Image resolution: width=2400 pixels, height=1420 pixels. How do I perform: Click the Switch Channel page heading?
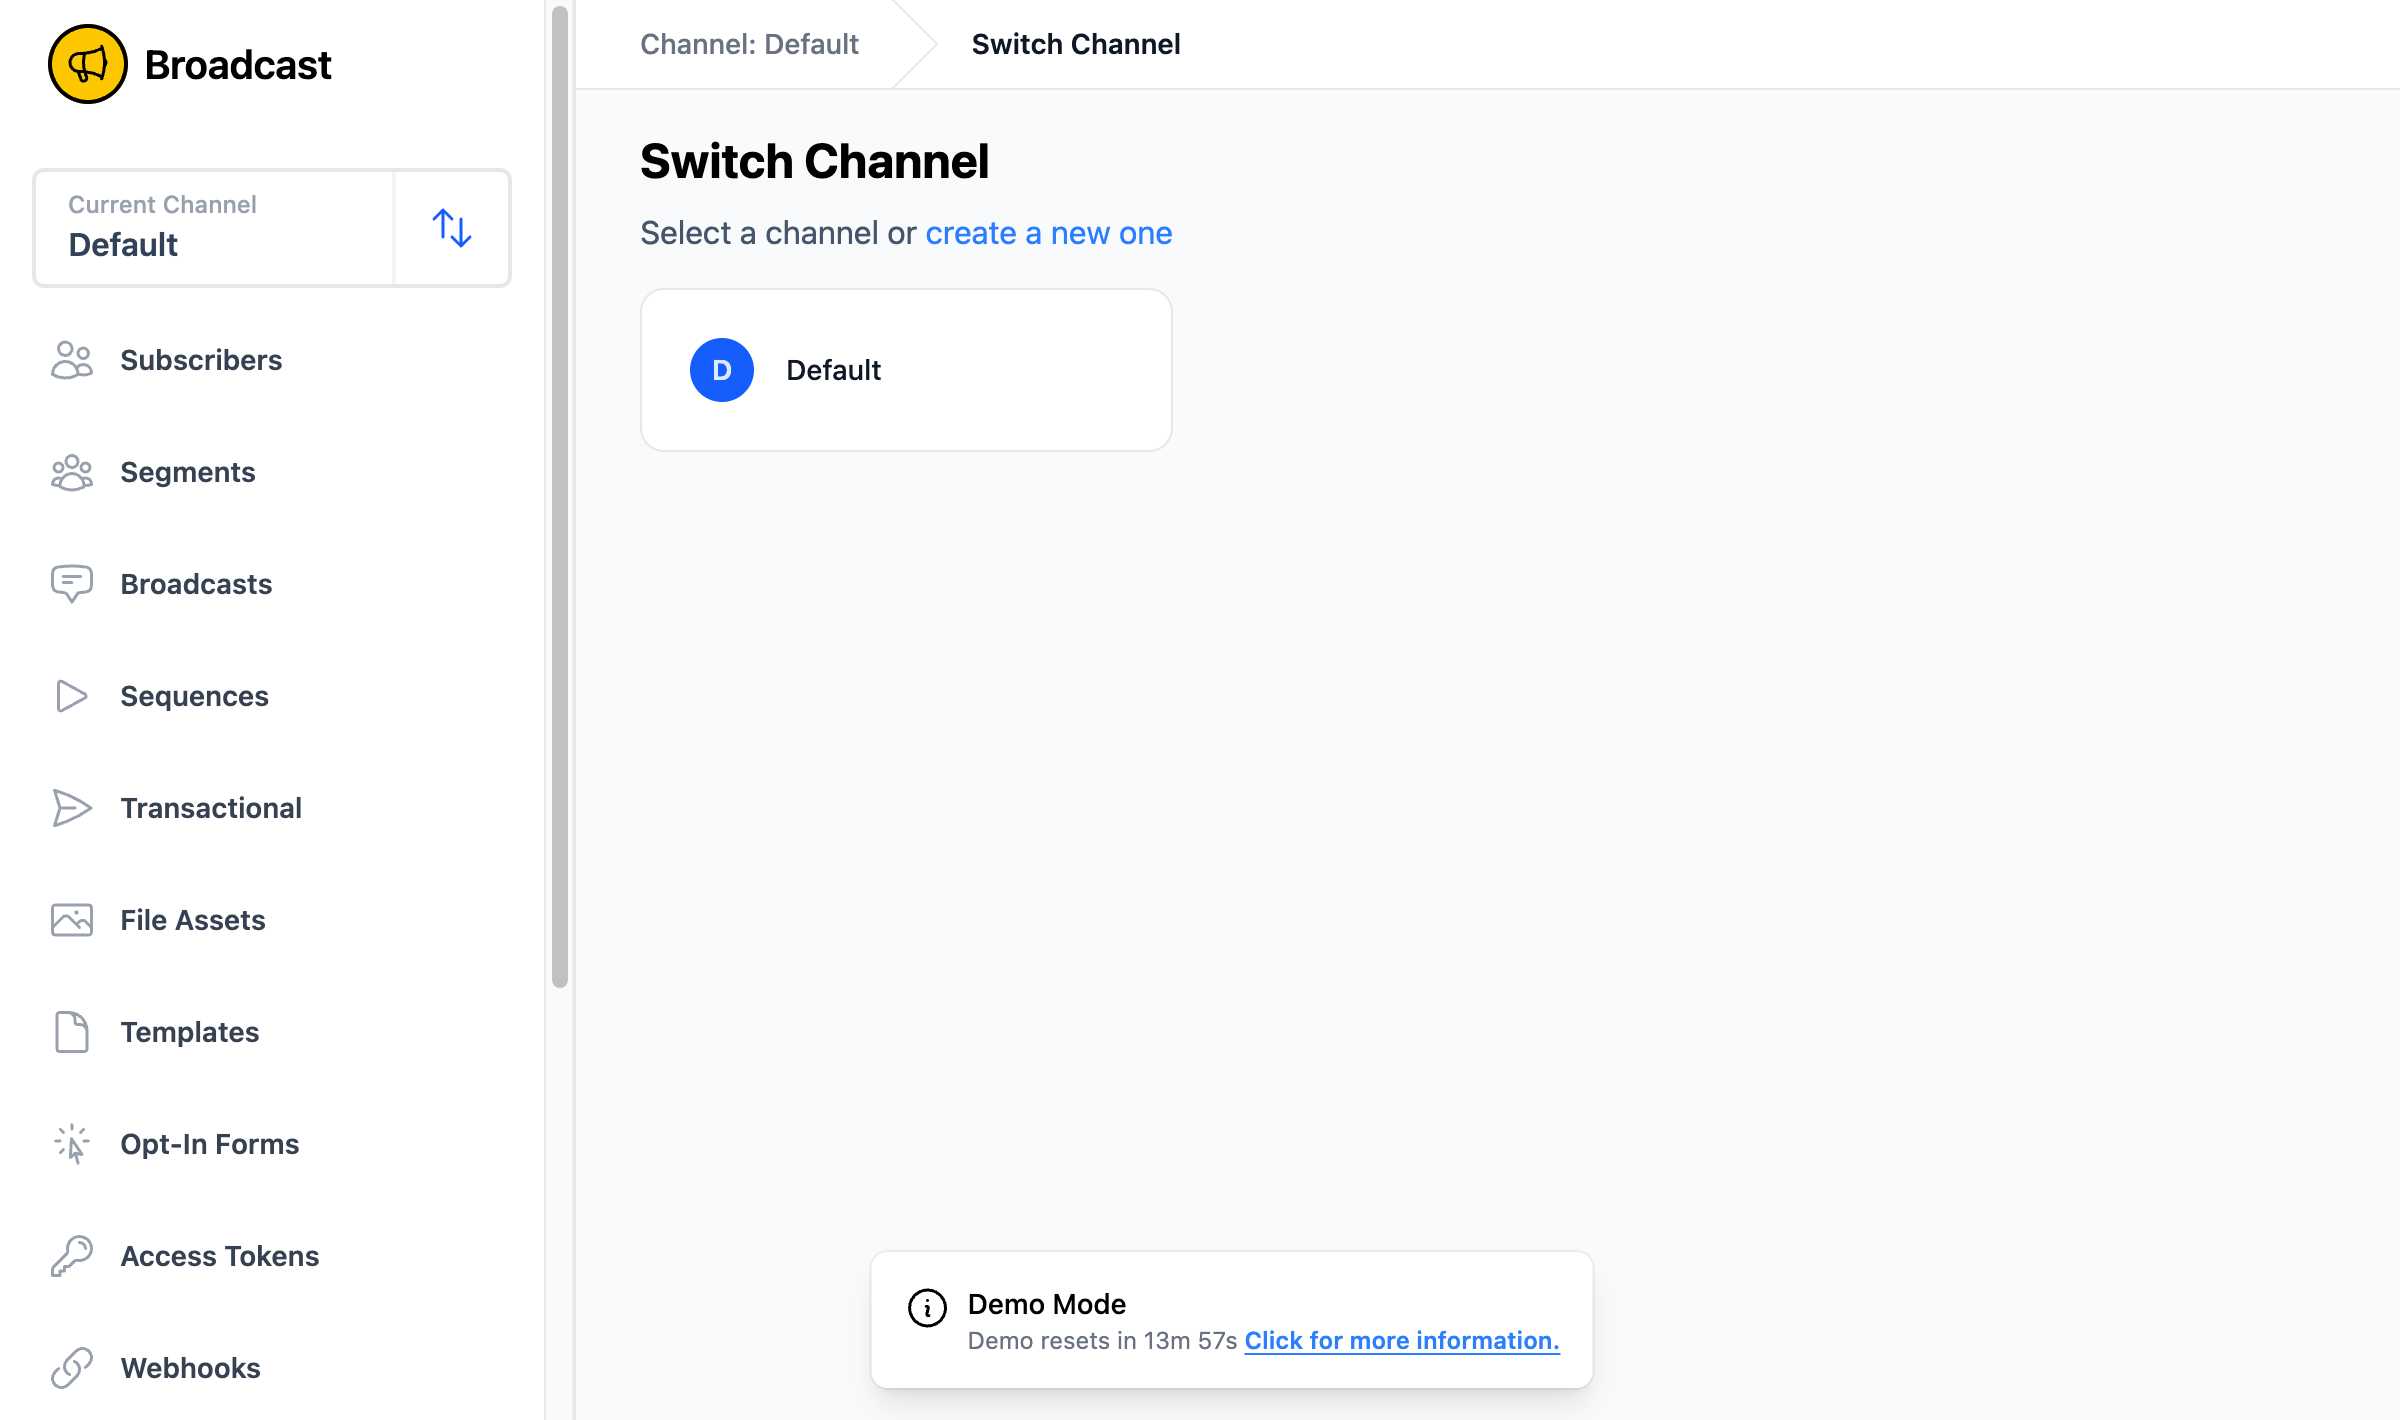pyautogui.click(x=814, y=161)
